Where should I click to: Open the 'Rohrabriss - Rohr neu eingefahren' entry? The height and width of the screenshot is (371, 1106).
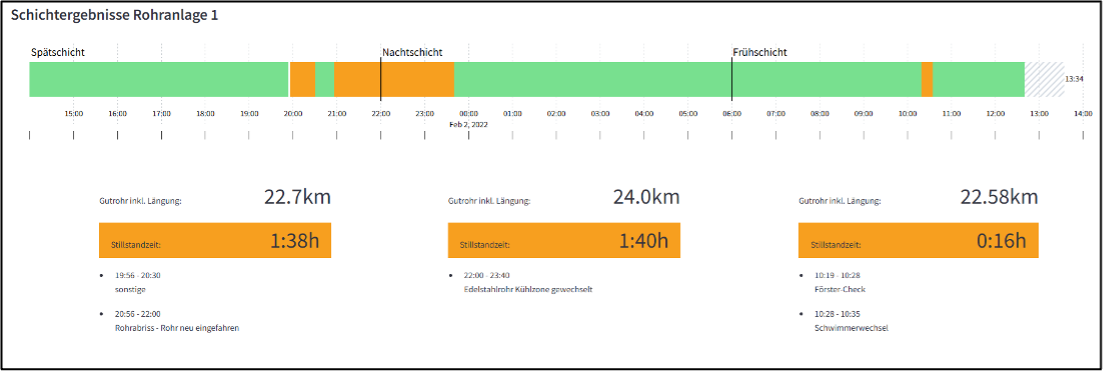177,328
